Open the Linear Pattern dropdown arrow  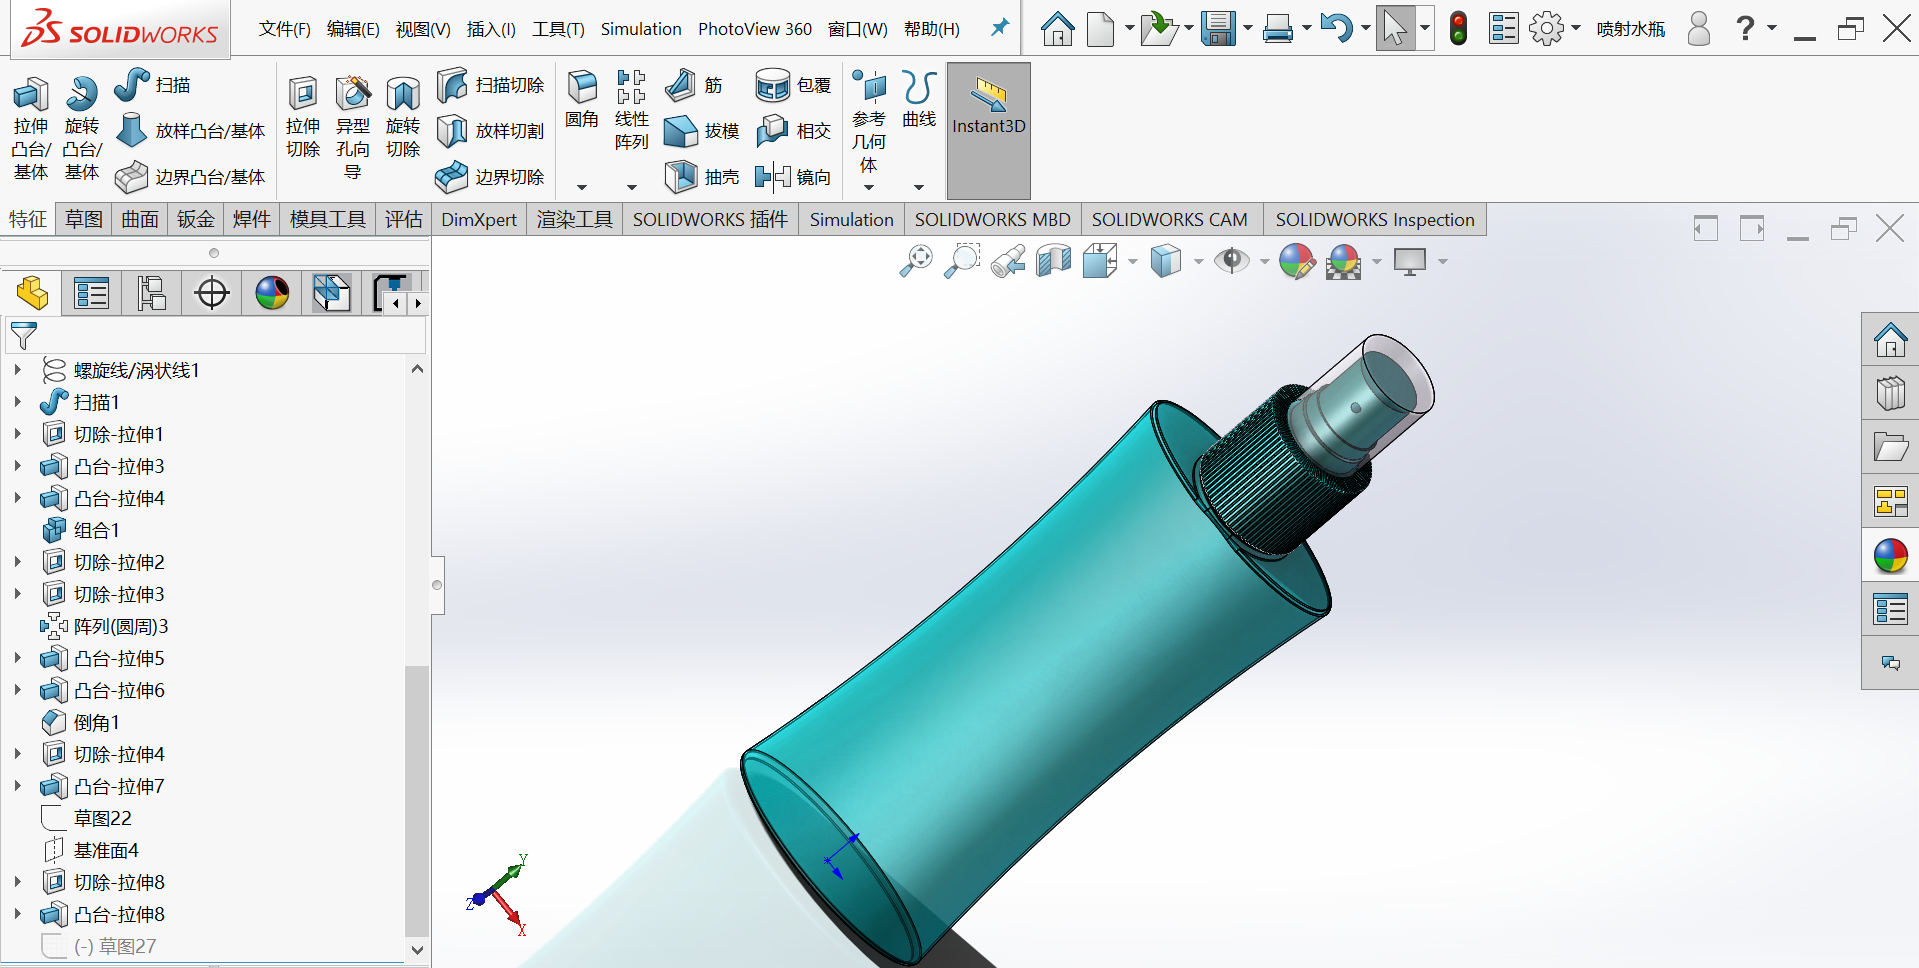[x=631, y=187]
